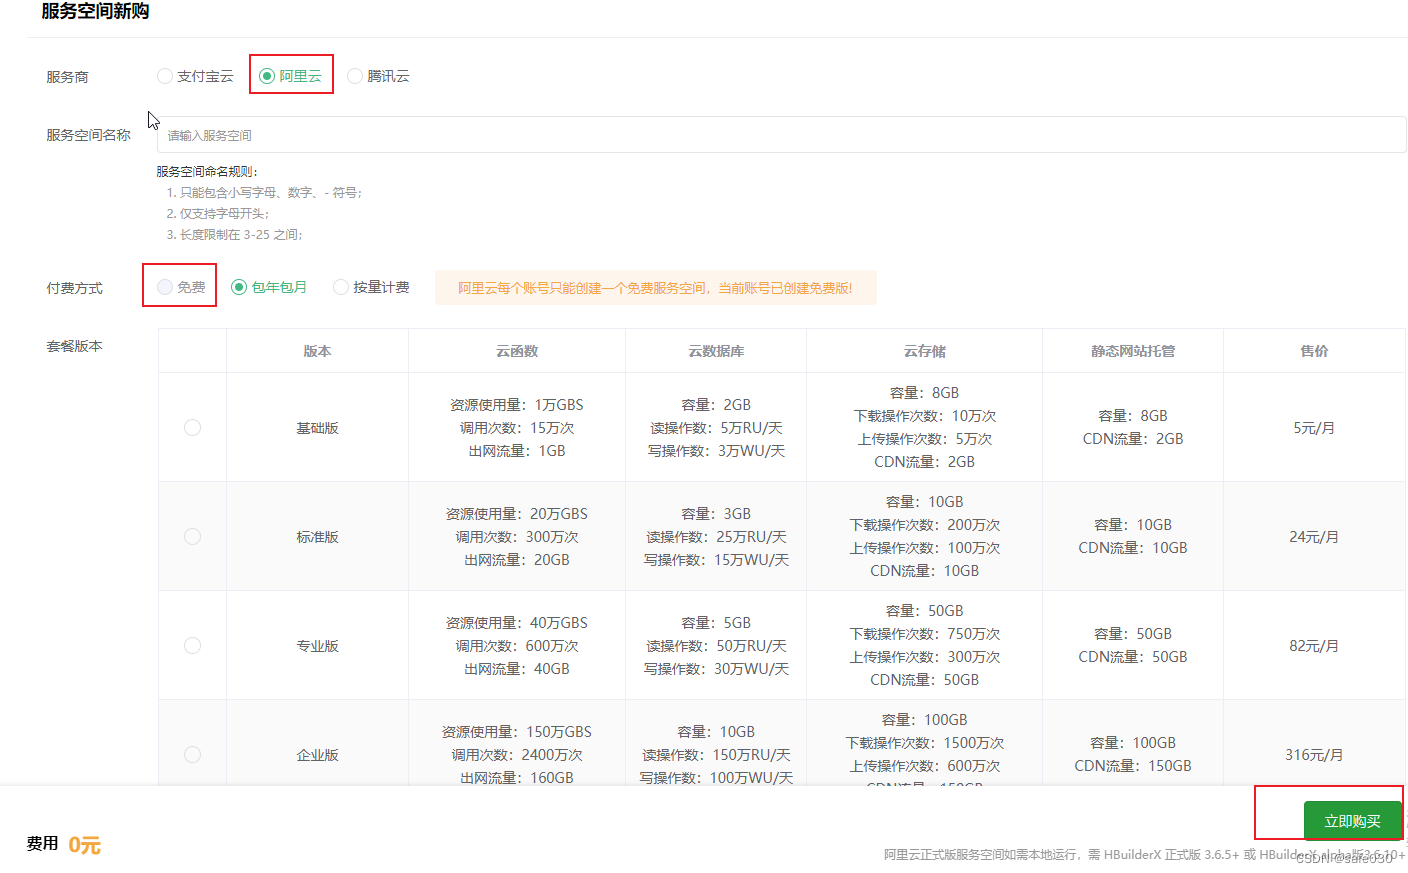
Task: Click the 专业版 version name
Action: [x=317, y=646]
